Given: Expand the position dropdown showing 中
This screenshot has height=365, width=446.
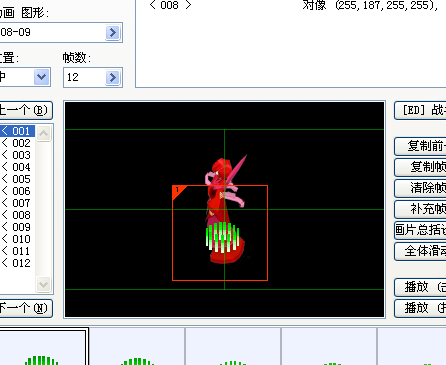Looking at the screenshot, I should pyautogui.click(x=41, y=77).
